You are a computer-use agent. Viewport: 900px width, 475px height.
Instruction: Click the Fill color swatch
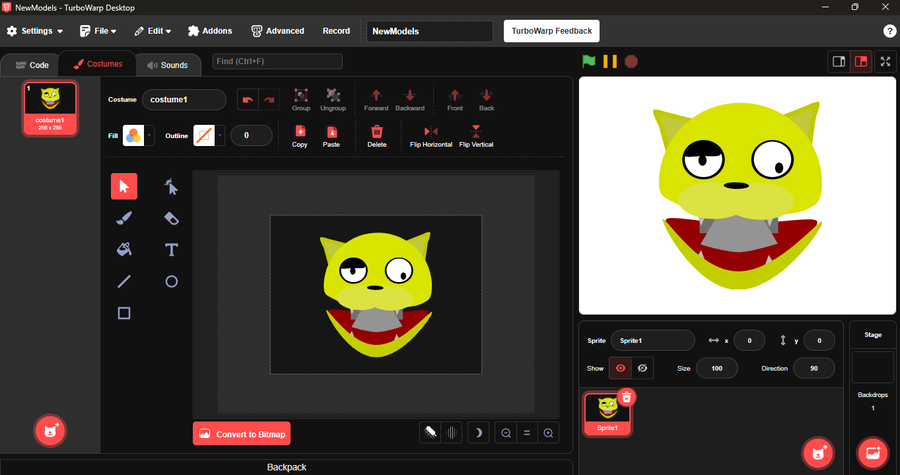(134, 136)
